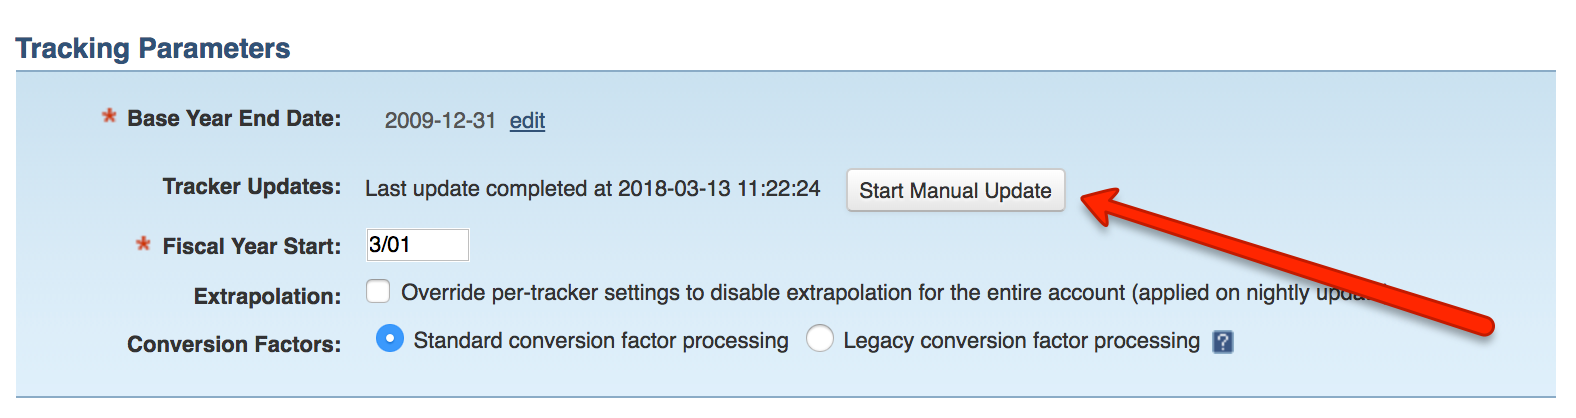This screenshot has height=418, width=1576.
Task: Click the Base Year End Date label
Action: [x=234, y=119]
